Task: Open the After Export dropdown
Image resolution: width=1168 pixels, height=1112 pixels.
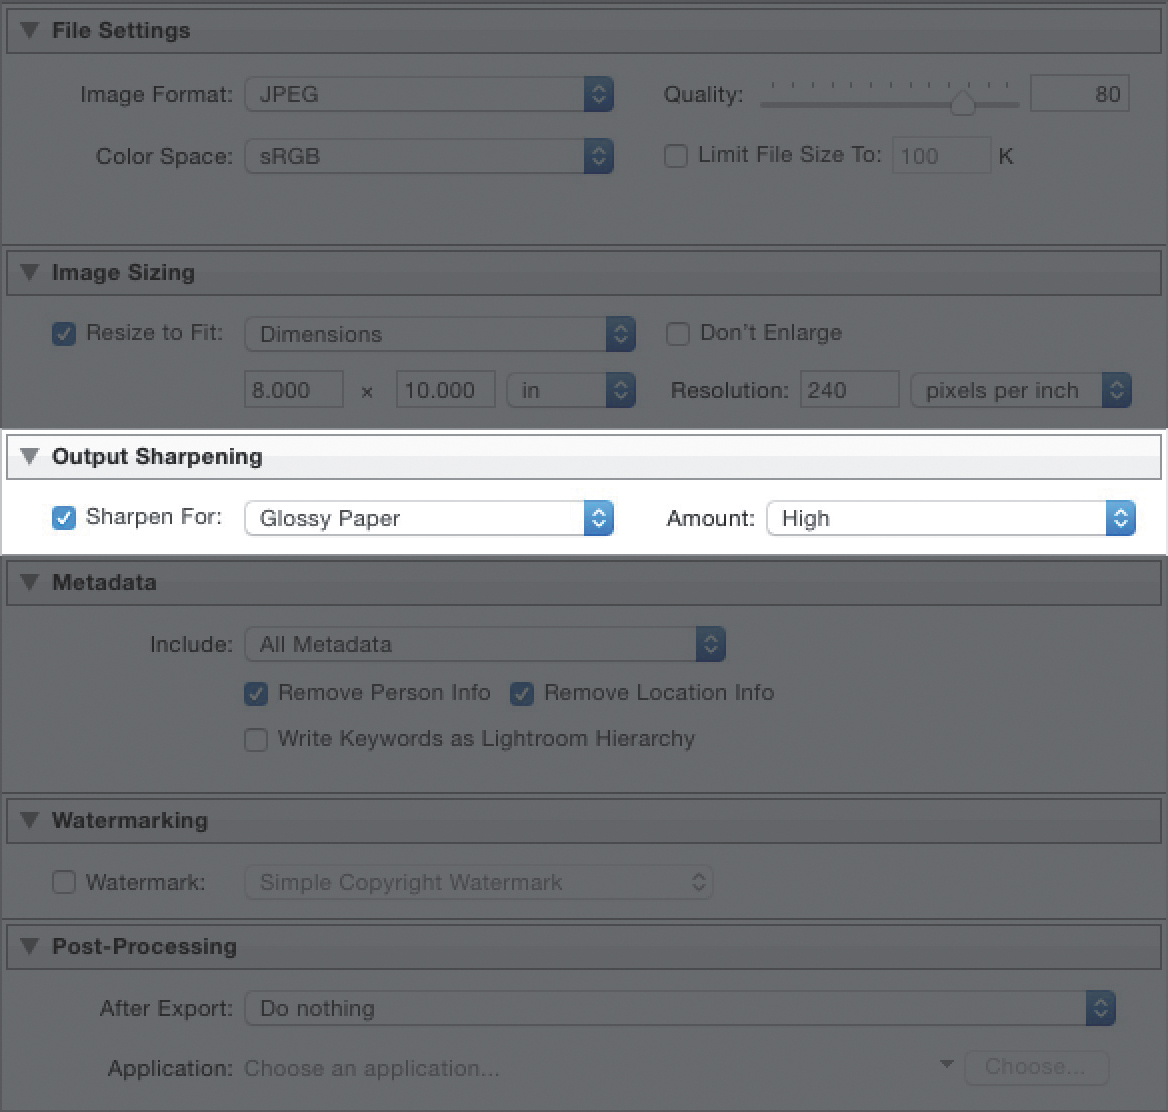Action: pyautogui.click(x=680, y=1008)
